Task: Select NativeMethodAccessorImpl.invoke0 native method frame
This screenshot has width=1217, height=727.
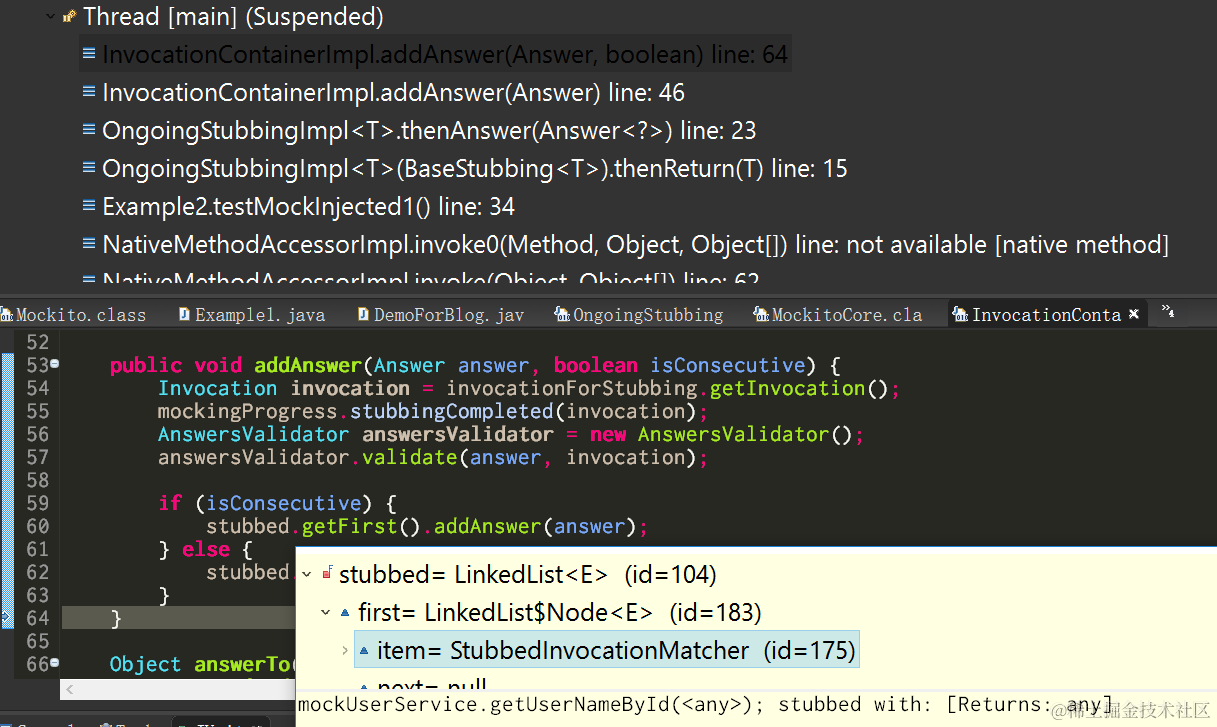Action: coord(635,245)
